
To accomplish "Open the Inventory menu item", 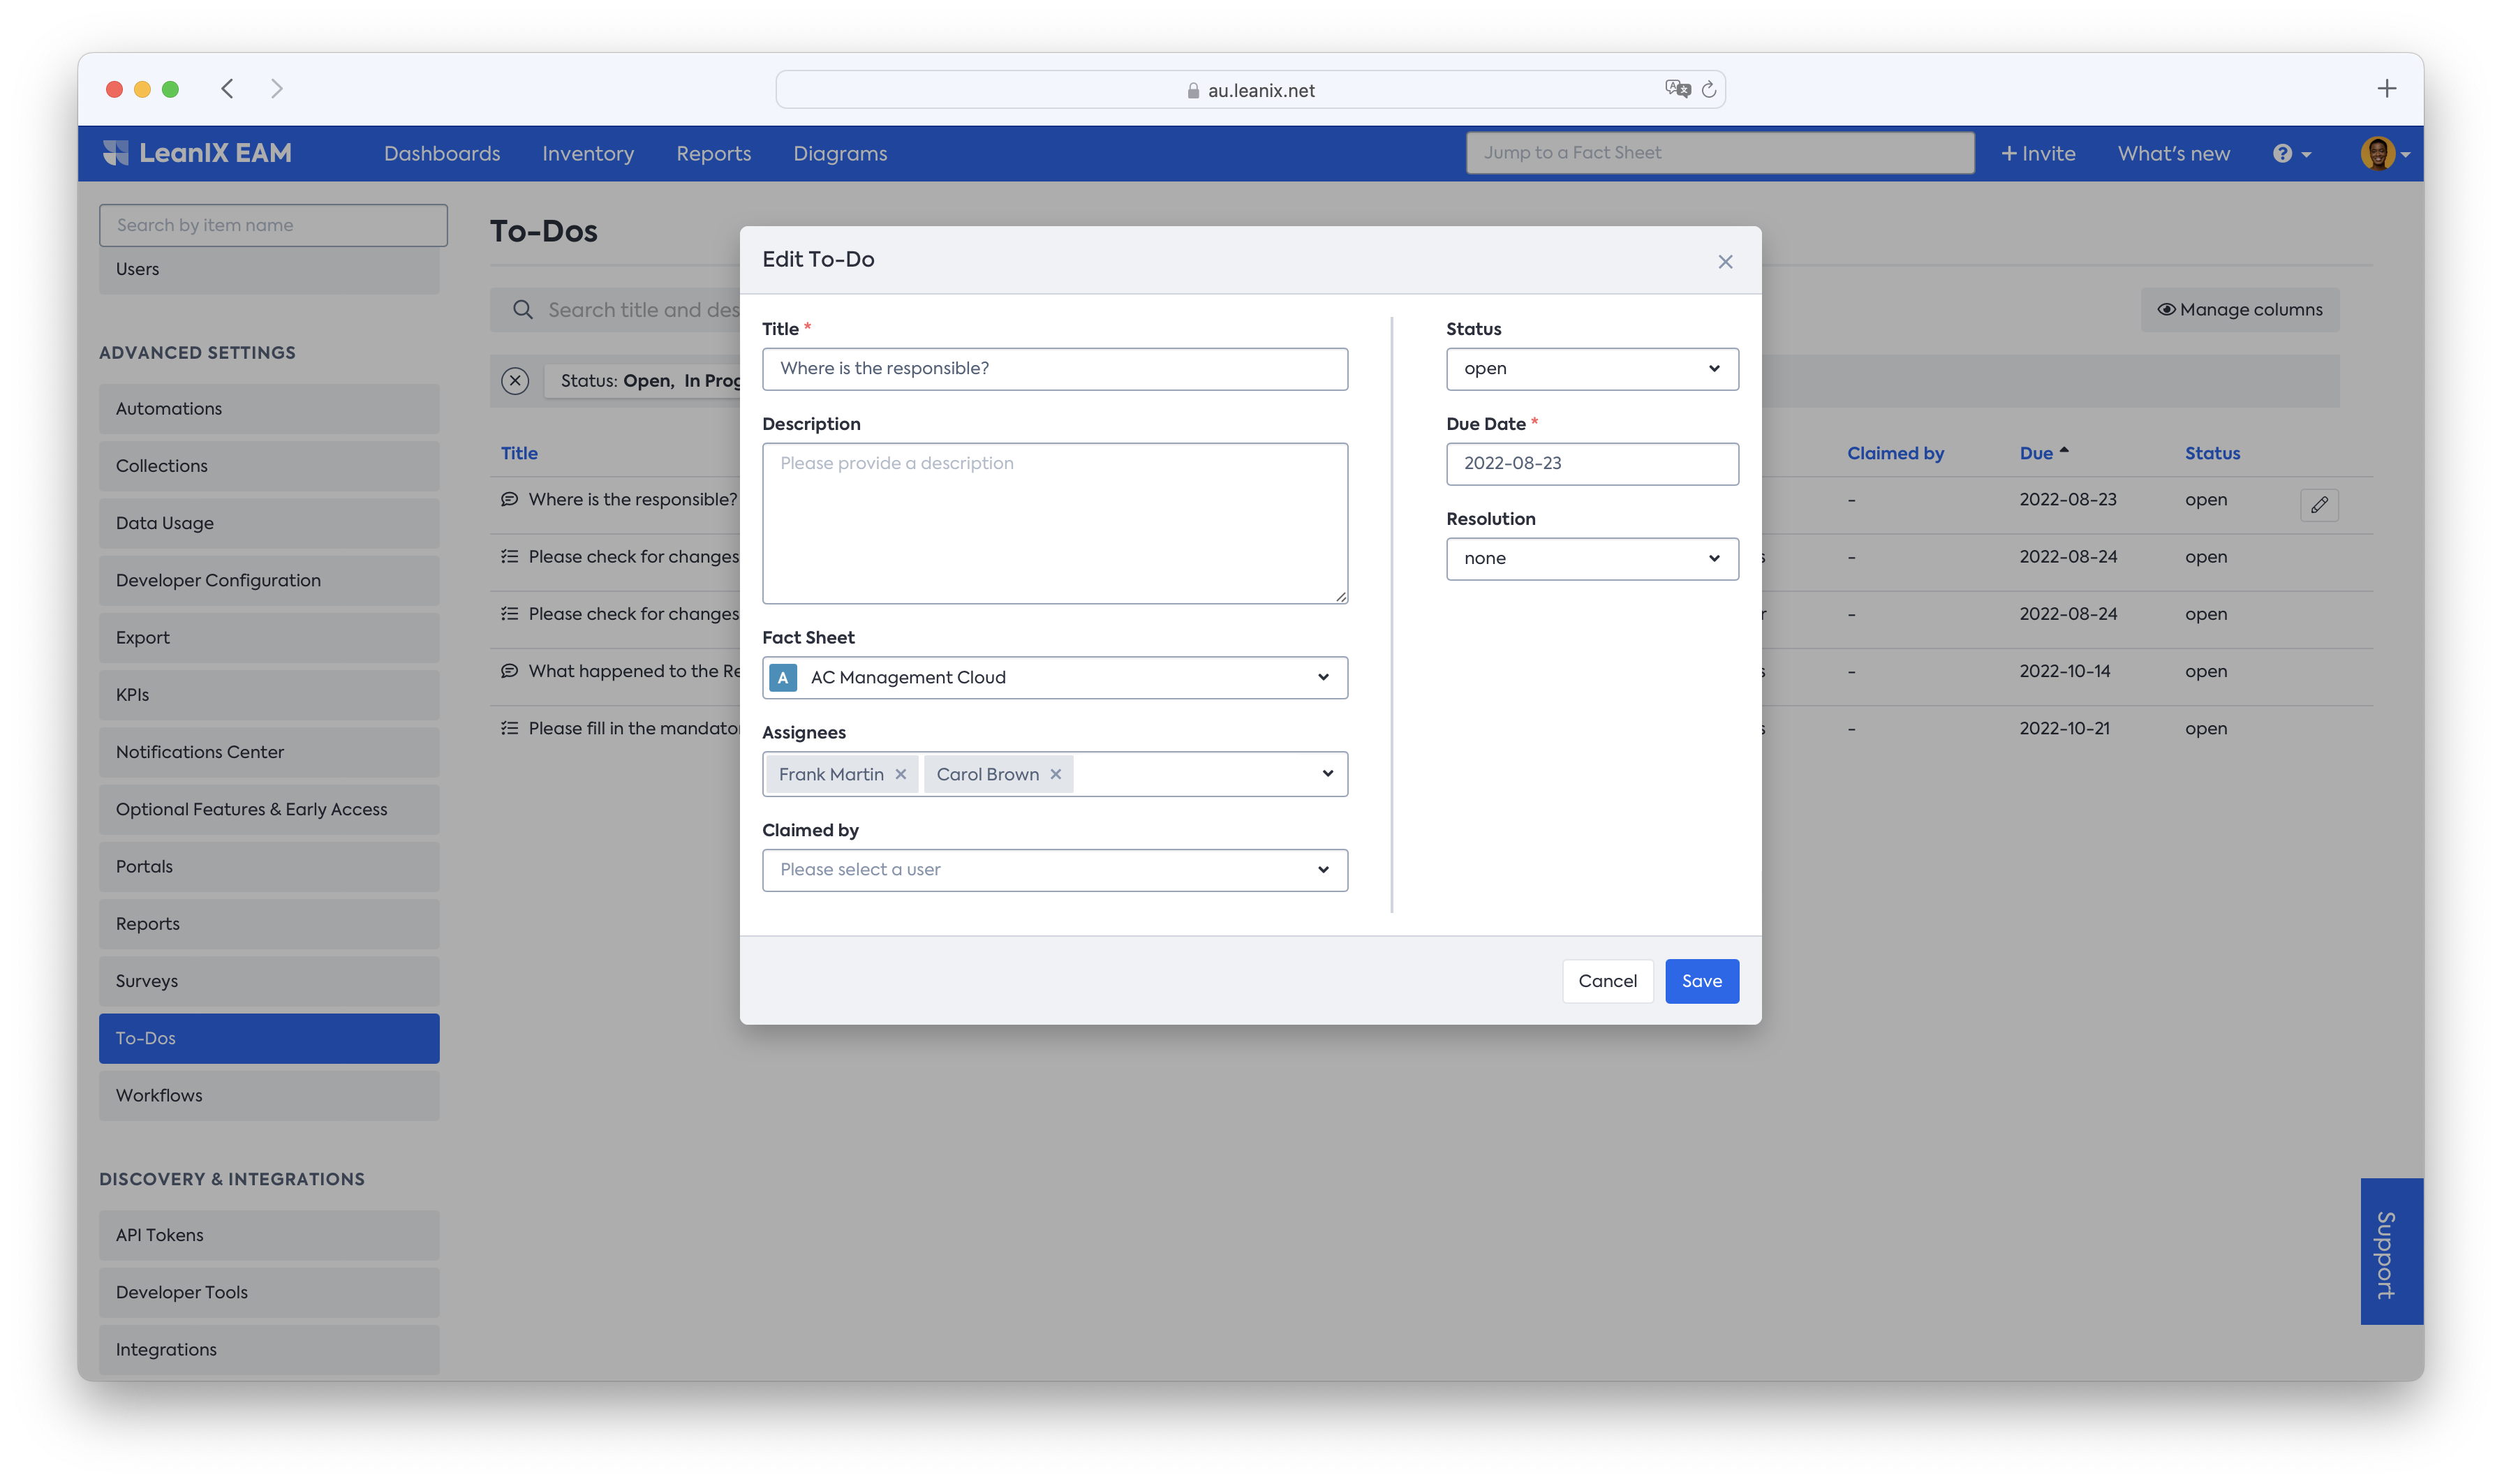I will (588, 154).
